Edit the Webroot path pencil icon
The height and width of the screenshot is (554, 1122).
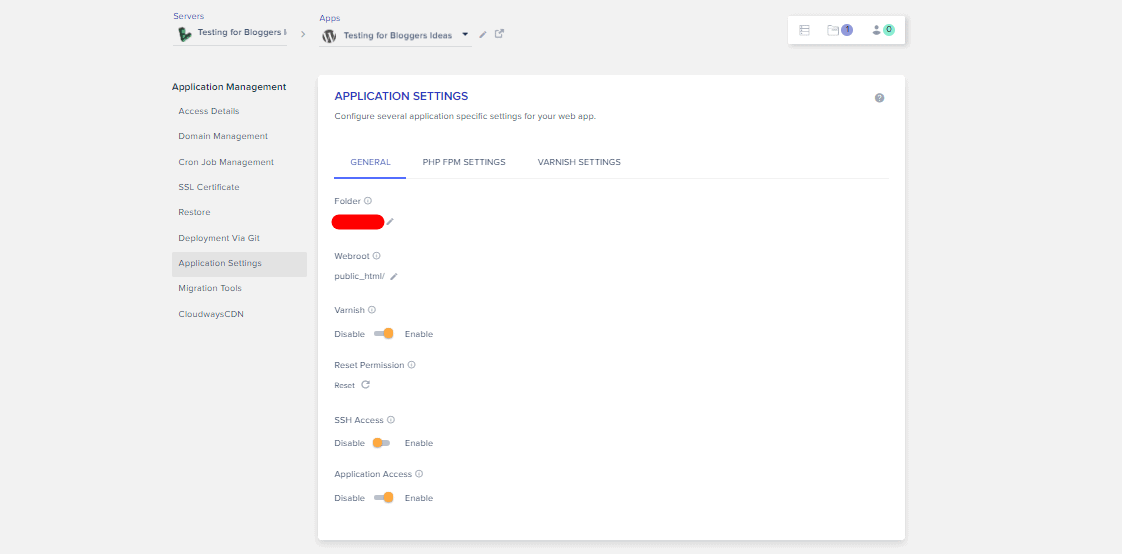coord(394,276)
